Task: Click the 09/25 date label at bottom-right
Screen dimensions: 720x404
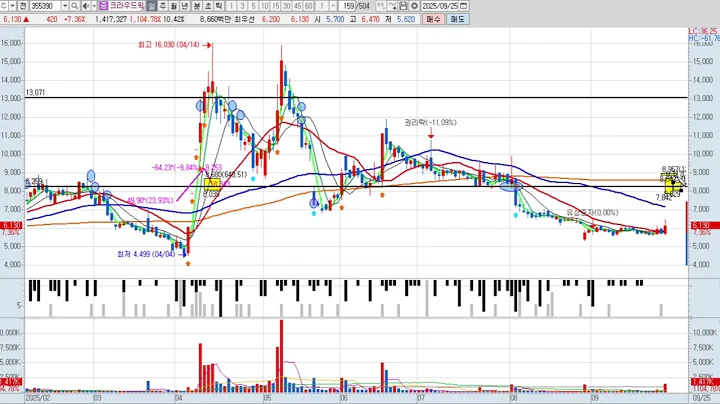Action: pyautogui.click(x=700, y=398)
